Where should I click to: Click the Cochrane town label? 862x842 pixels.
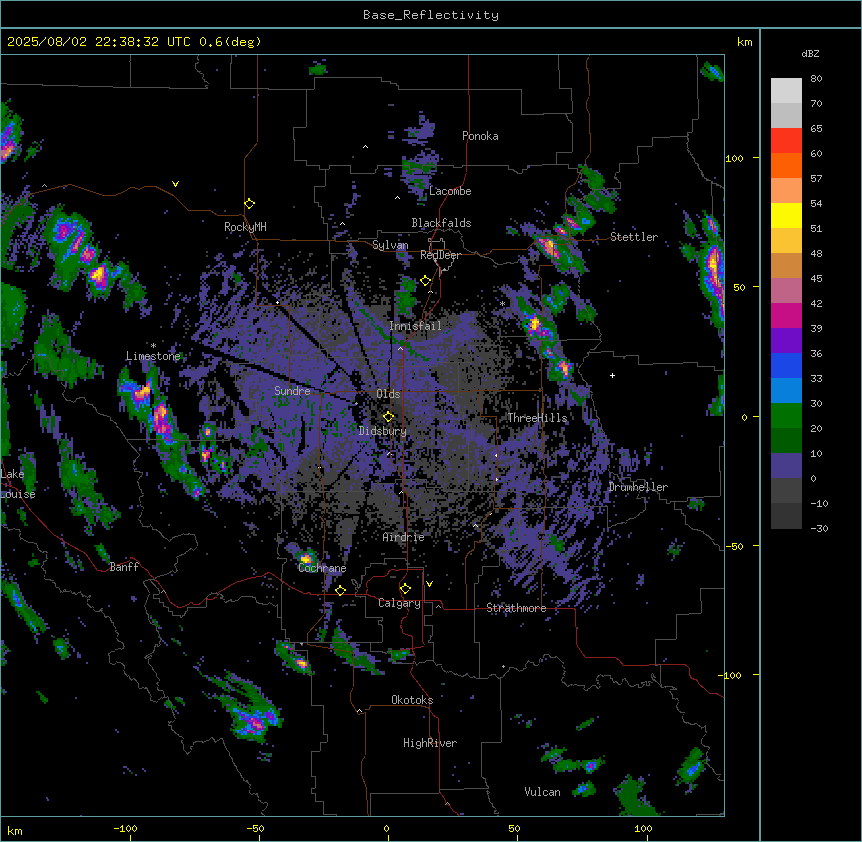tap(322, 568)
